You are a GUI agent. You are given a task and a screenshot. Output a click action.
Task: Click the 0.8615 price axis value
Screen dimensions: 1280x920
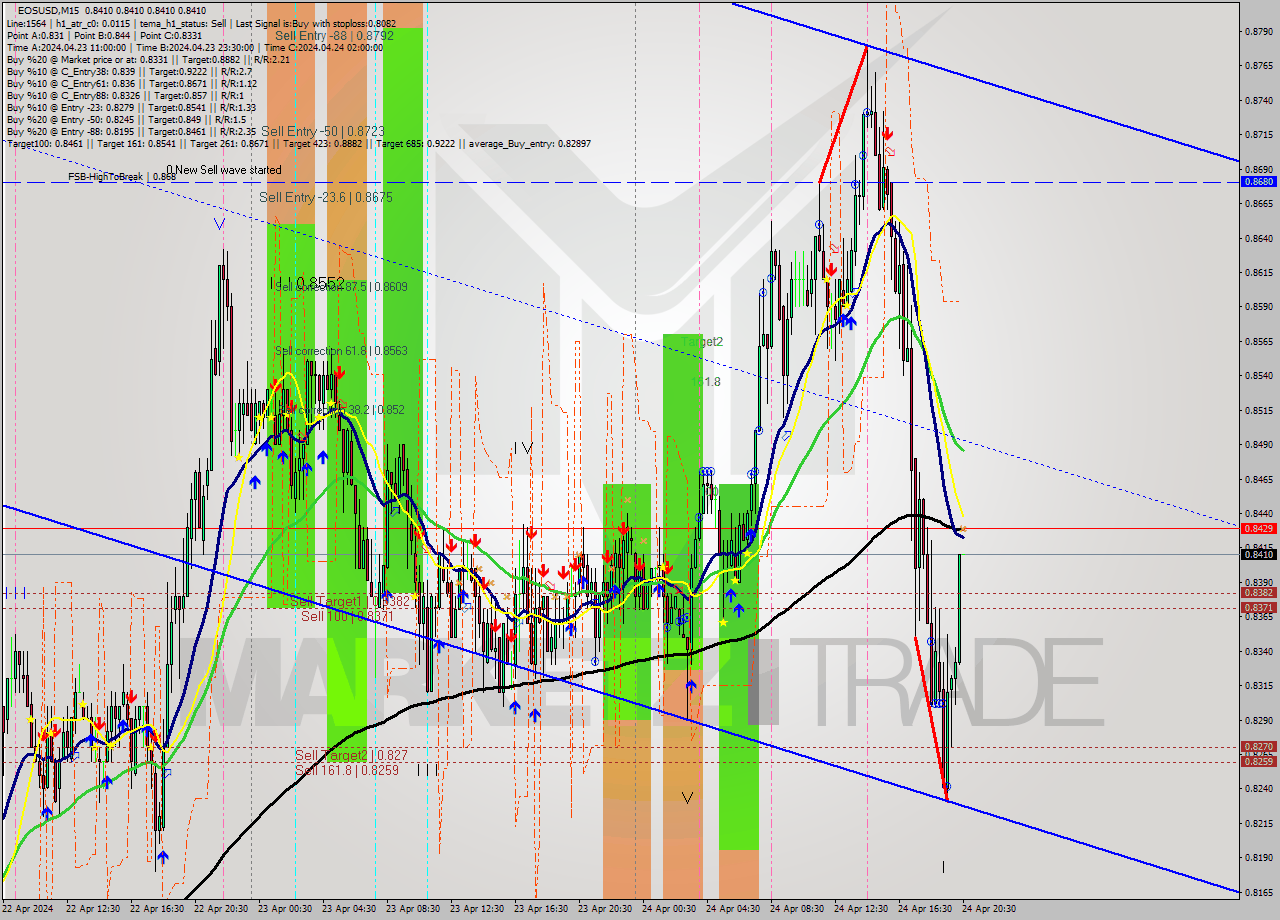[x=1258, y=272]
